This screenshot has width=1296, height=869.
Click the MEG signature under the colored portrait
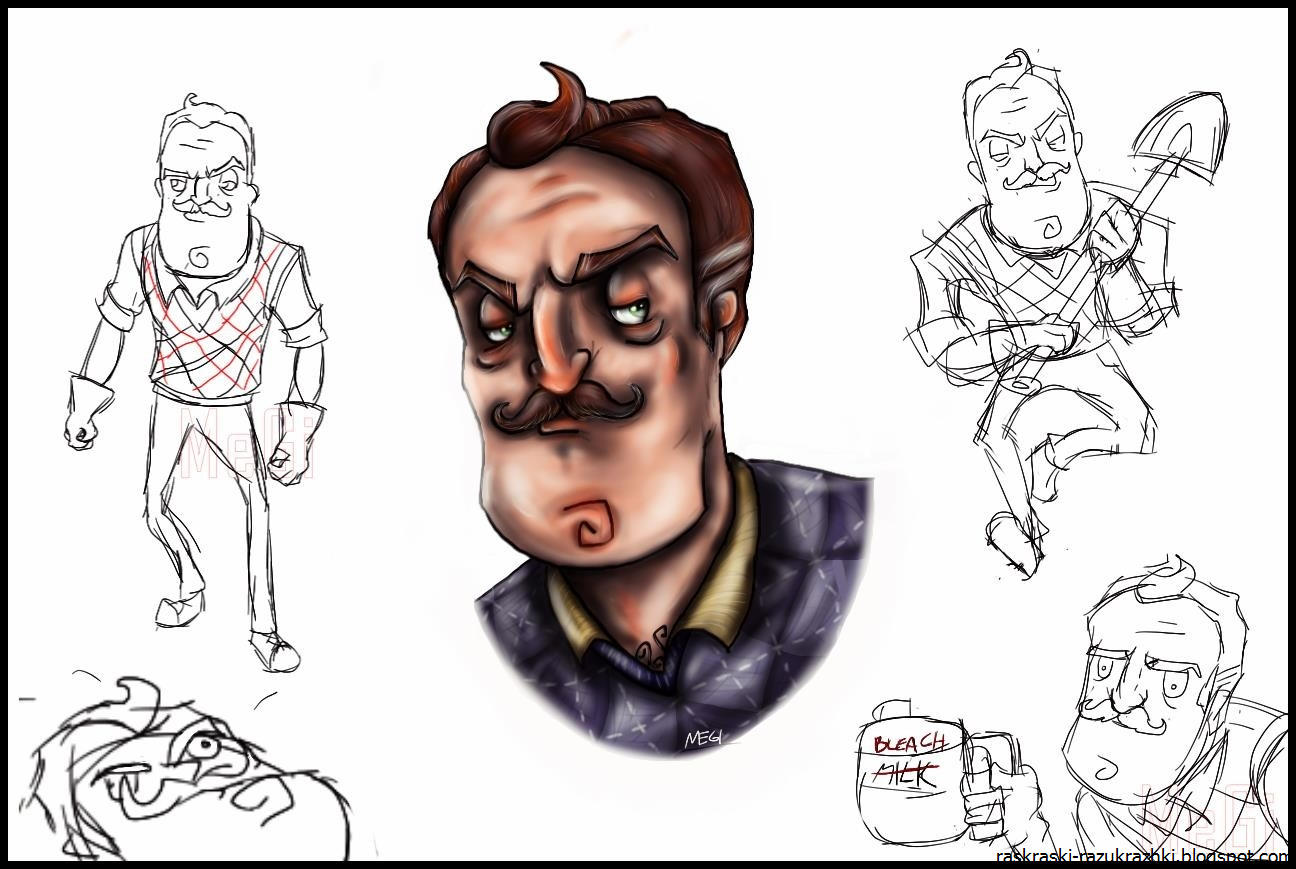(x=703, y=739)
